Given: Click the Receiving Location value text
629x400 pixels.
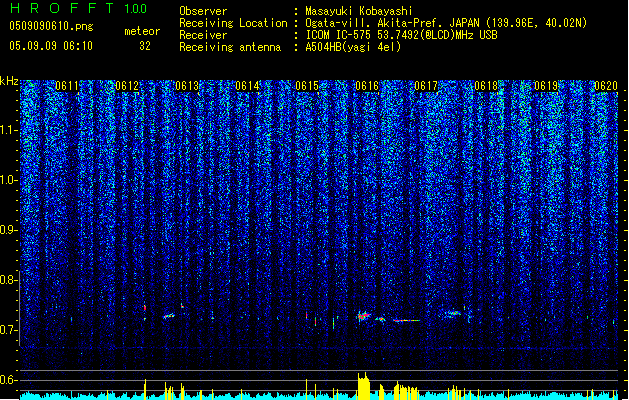Looking at the screenshot, I should click(446, 23).
